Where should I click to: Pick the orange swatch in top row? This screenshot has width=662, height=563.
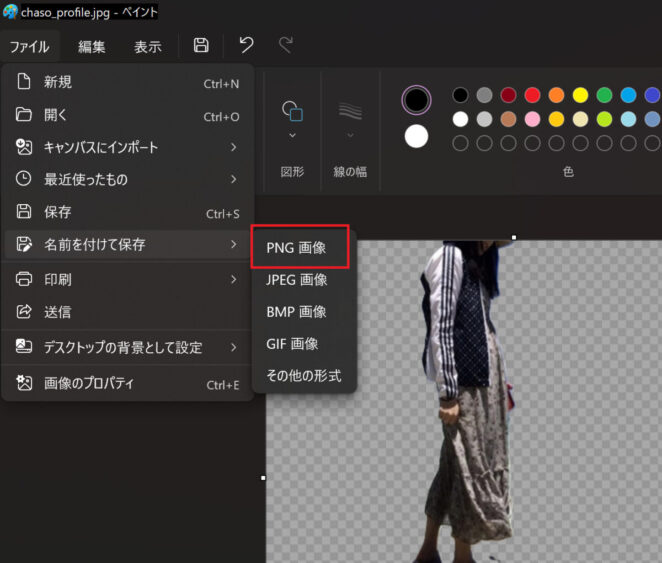tap(556, 95)
